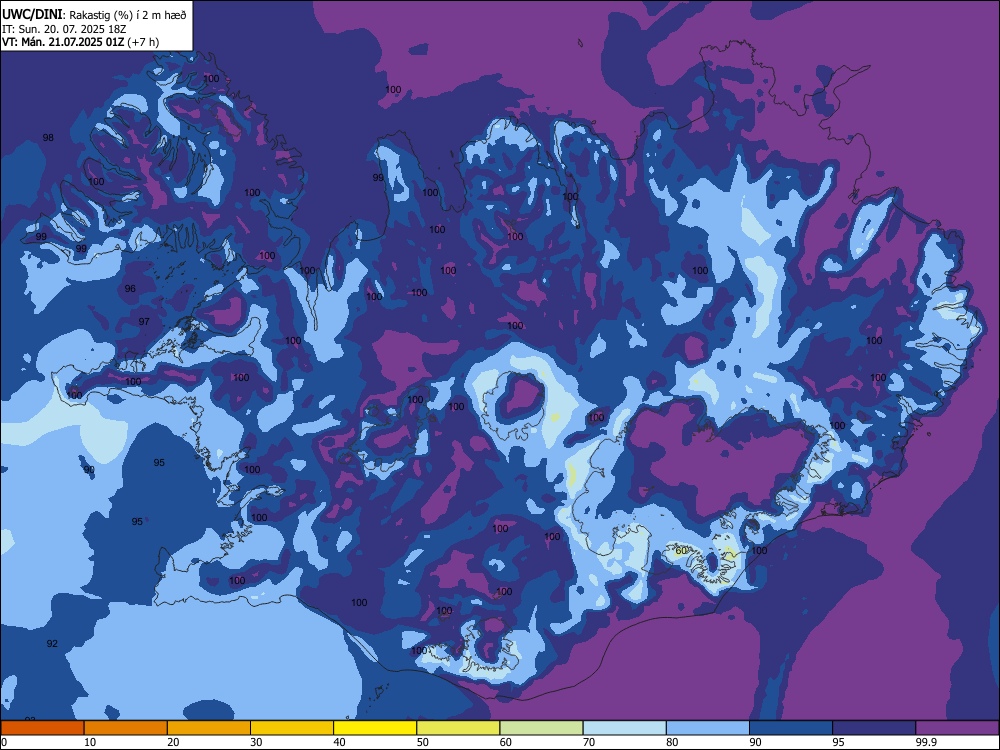Click the purple above-99.9 legend swatch
1000x750 pixels.
pos(957,728)
